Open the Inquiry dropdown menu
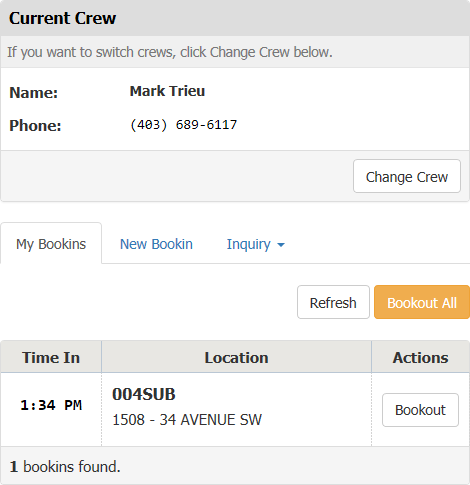Image resolution: width=470 pixels, height=485 pixels. pyautogui.click(x=256, y=244)
